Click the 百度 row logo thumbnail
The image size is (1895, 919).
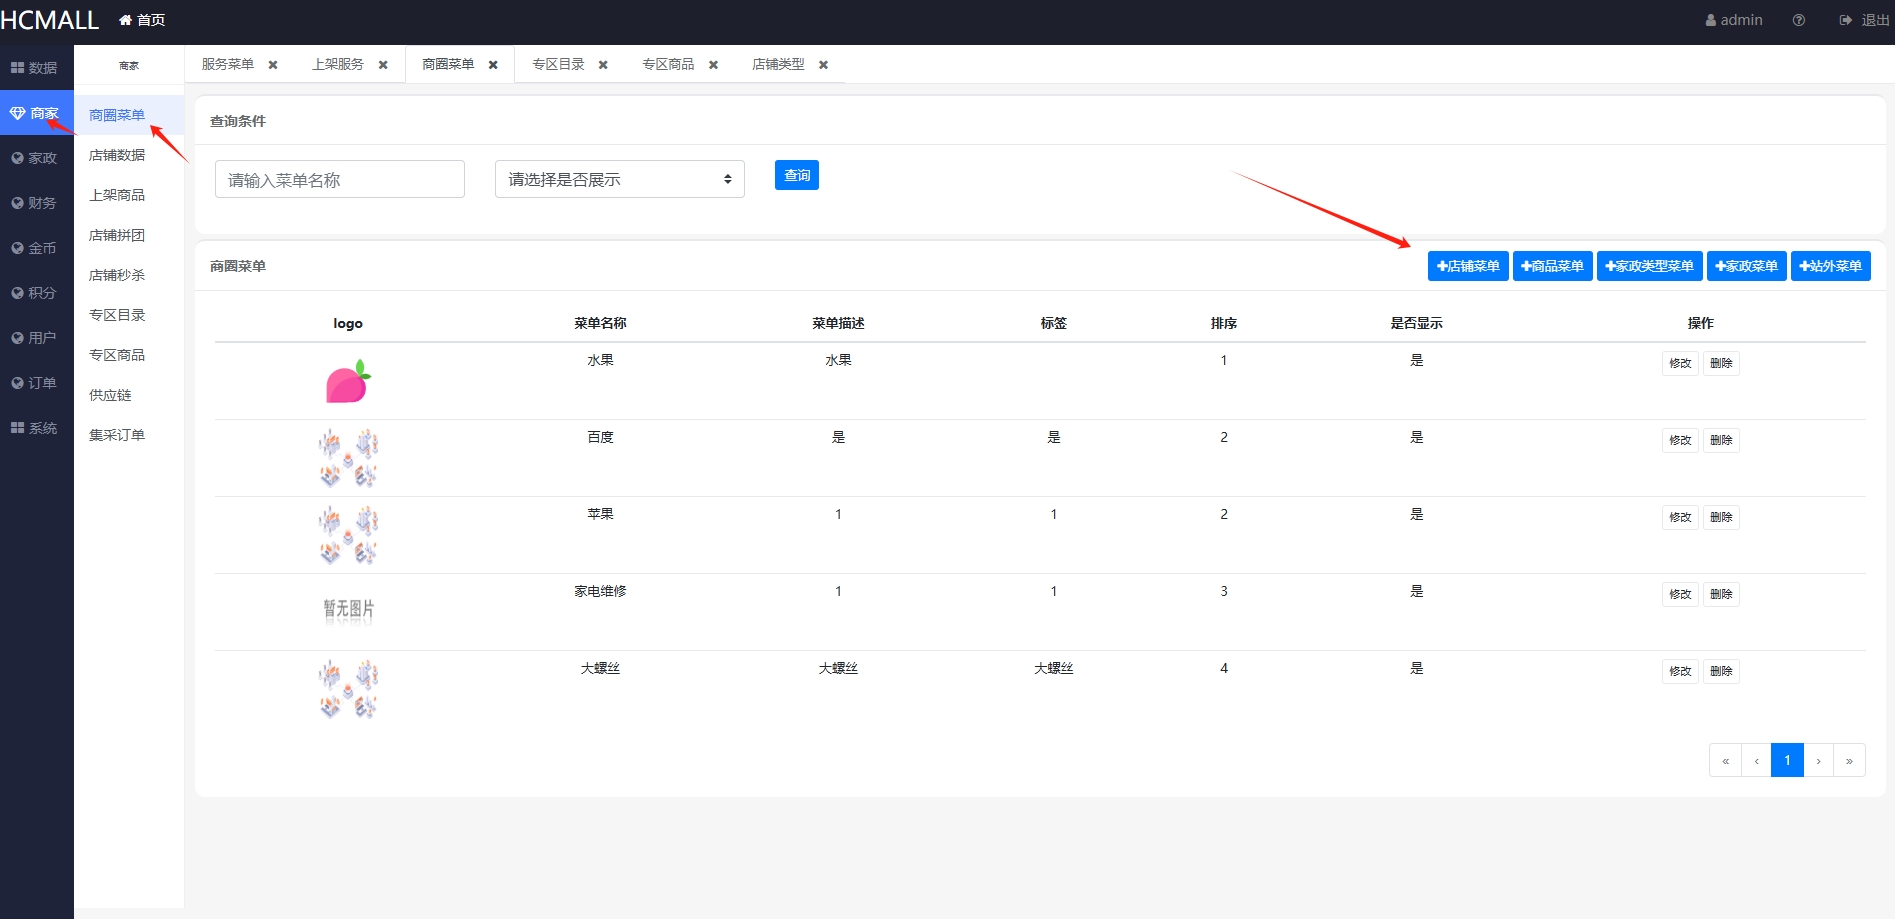pyautogui.click(x=348, y=458)
